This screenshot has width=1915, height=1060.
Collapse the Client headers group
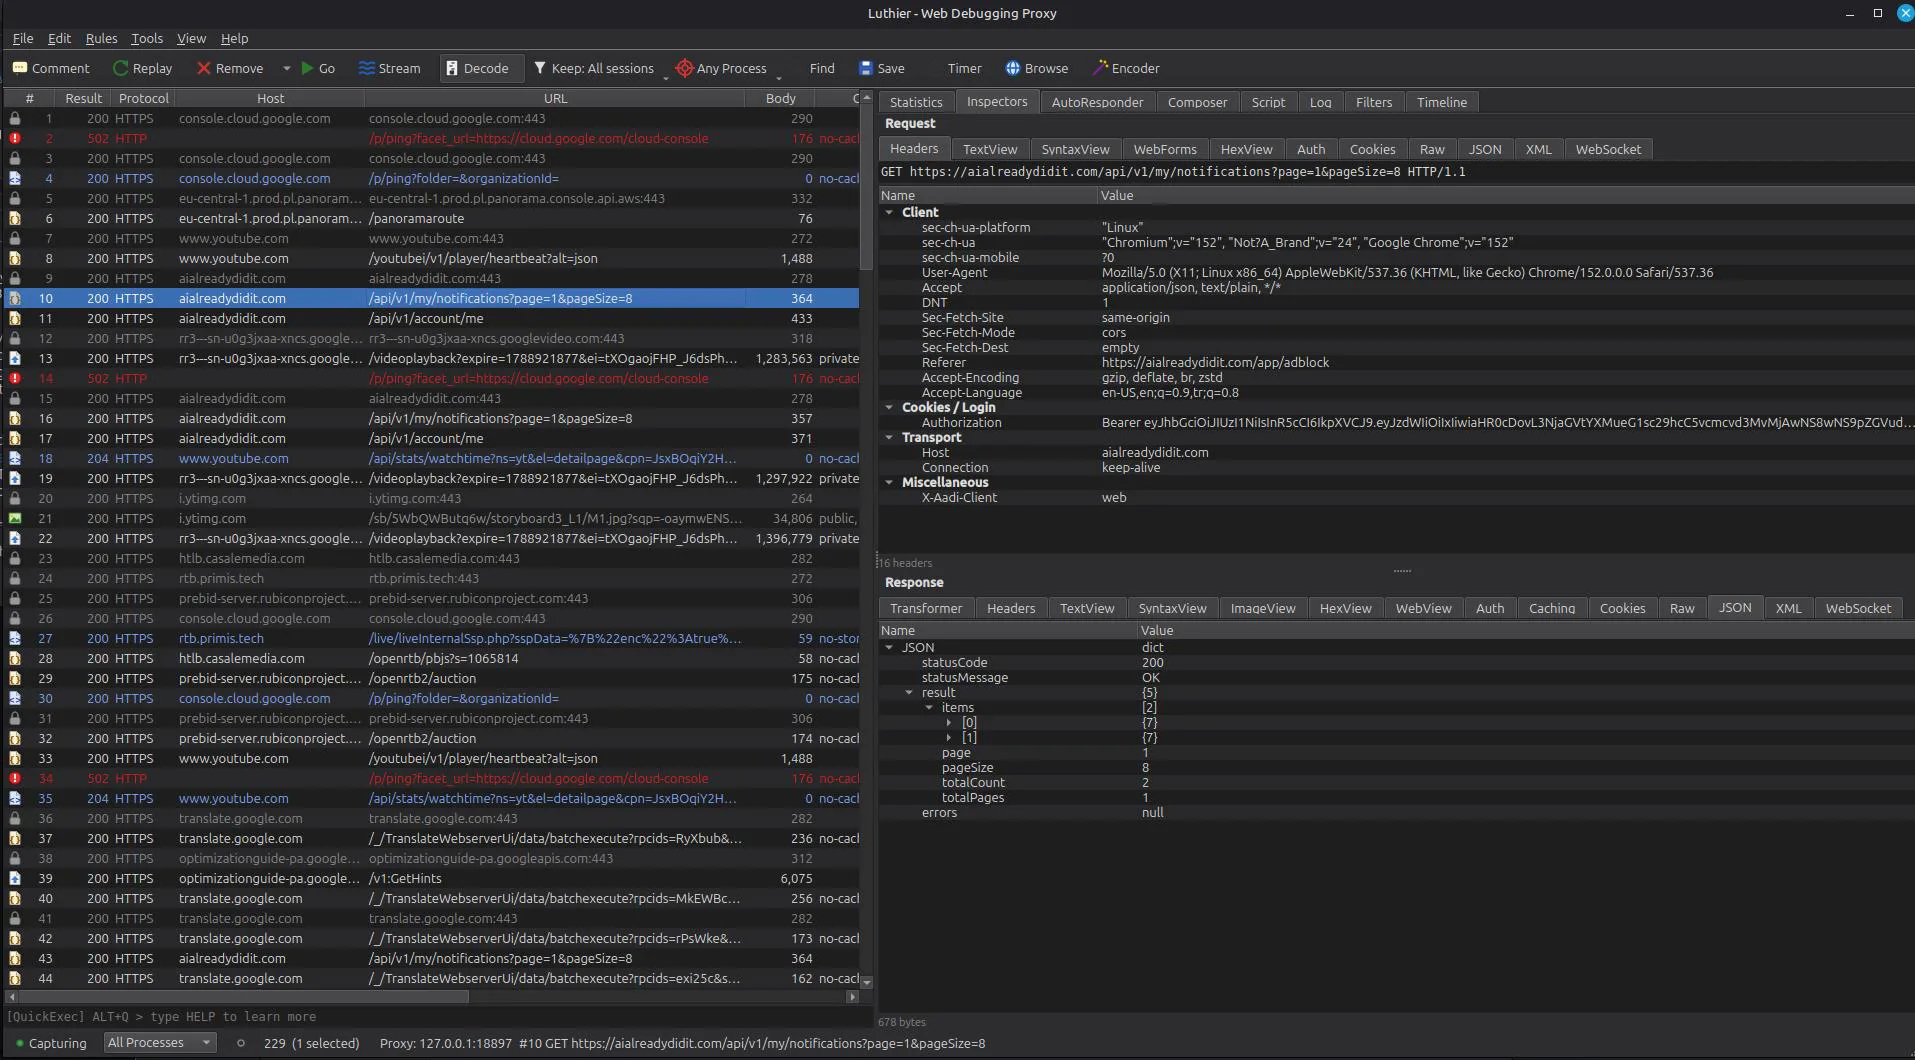click(x=889, y=212)
